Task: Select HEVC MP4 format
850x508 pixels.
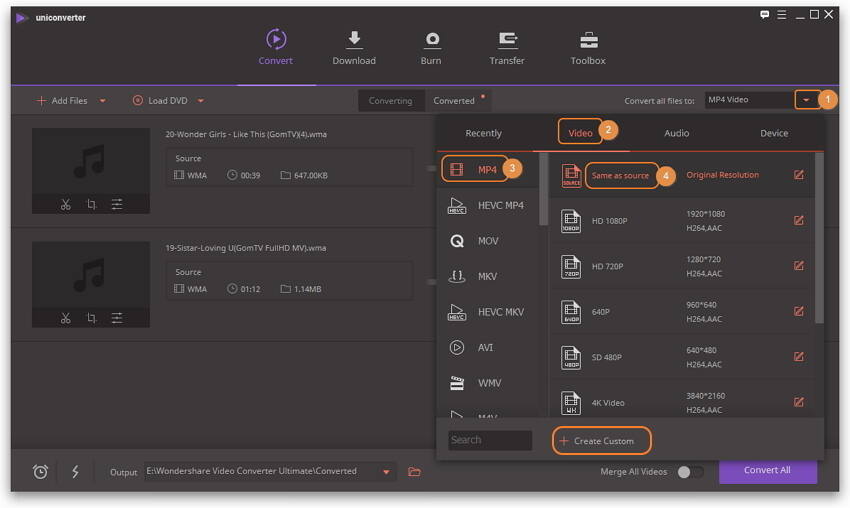Action: [x=487, y=205]
